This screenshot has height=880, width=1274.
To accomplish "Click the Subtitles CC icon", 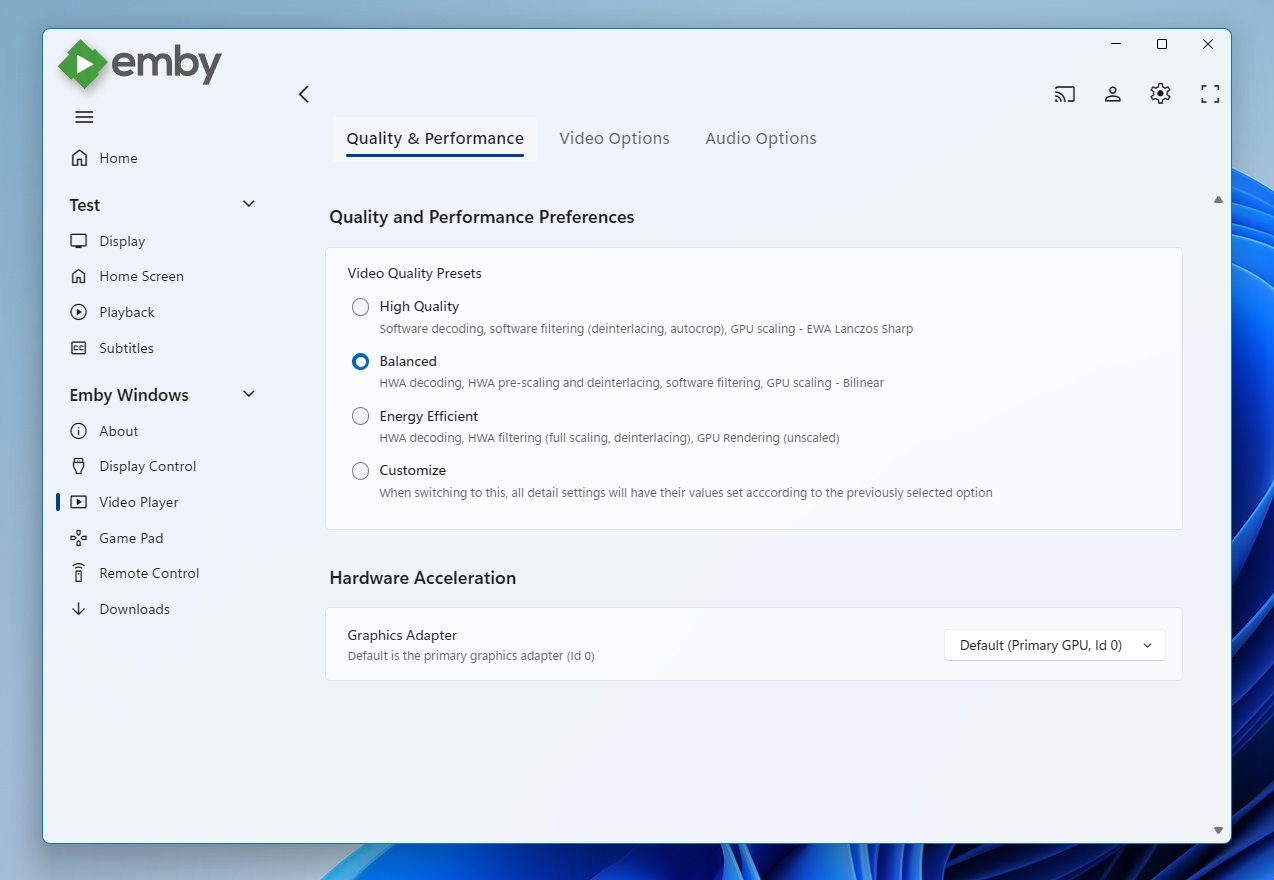I will tap(79, 348).
